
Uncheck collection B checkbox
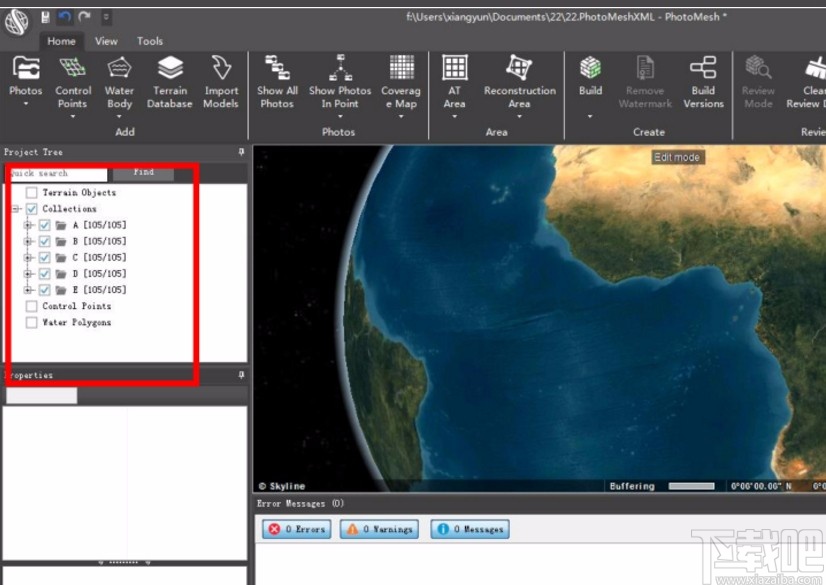click(x=44, y=242)
